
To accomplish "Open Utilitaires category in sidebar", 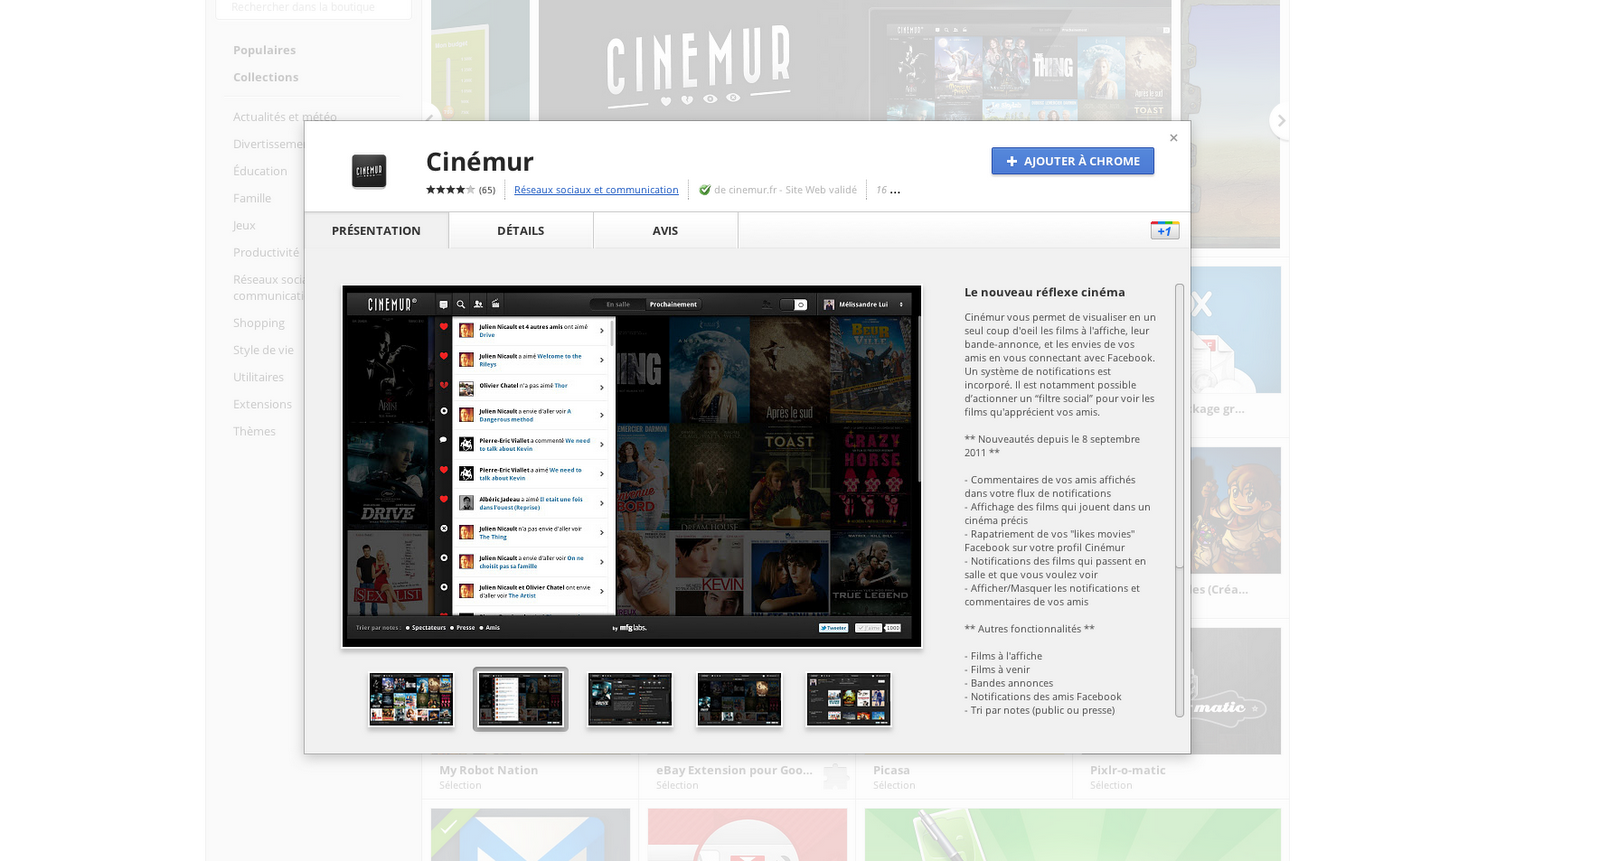I will click(x=259, y=377).
